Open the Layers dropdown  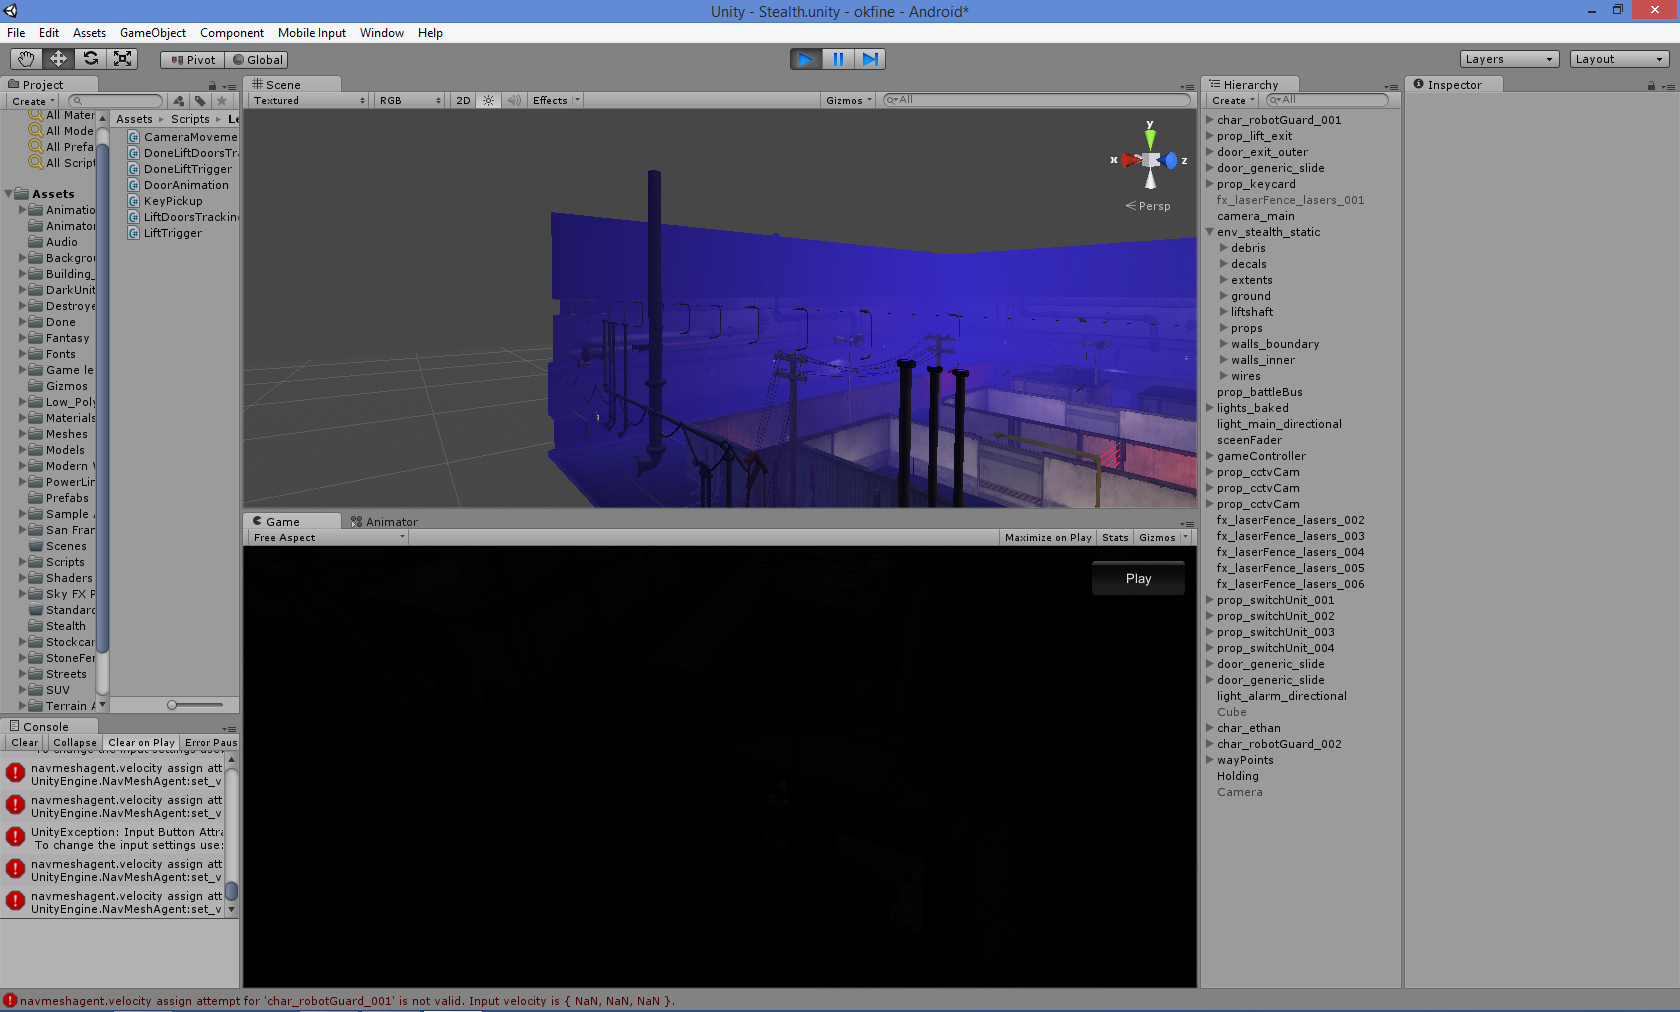coord(1509,59)
